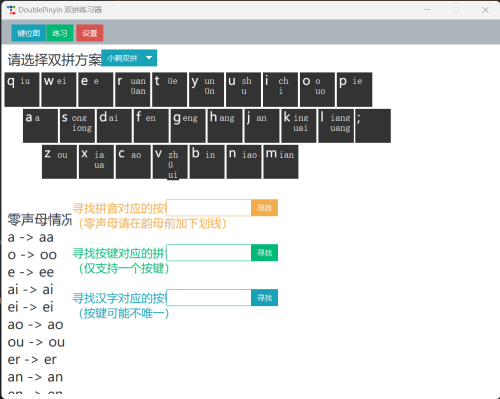Screen dimensions: 500x399
Task: Click the p key tile (ie)
Action: [354, 89]
